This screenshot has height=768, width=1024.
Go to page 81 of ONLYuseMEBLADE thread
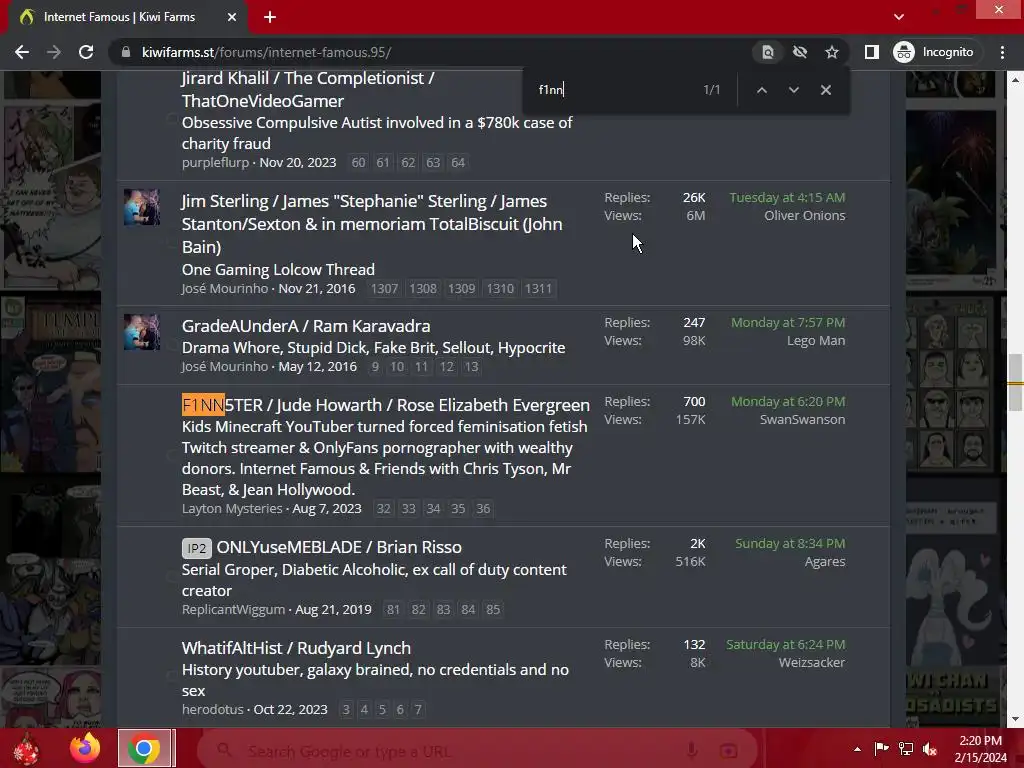[x=393, y=610]
